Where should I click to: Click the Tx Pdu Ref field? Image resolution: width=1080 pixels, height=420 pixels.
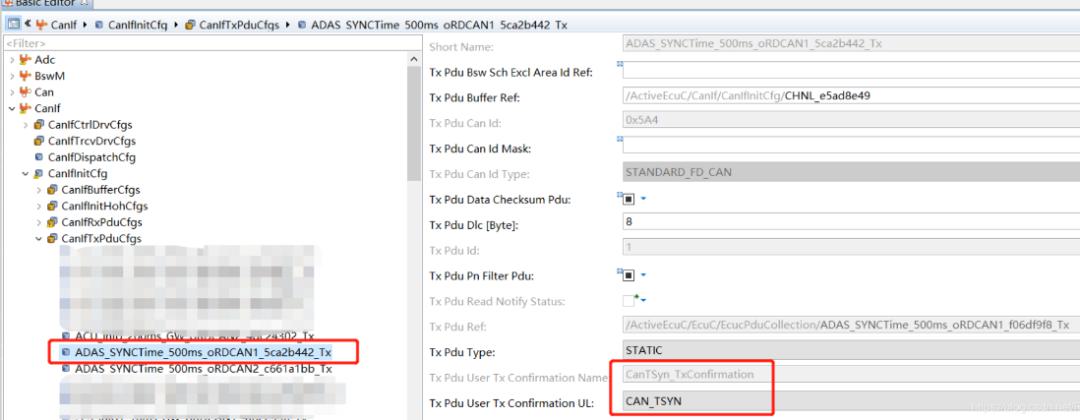[851, 324]
